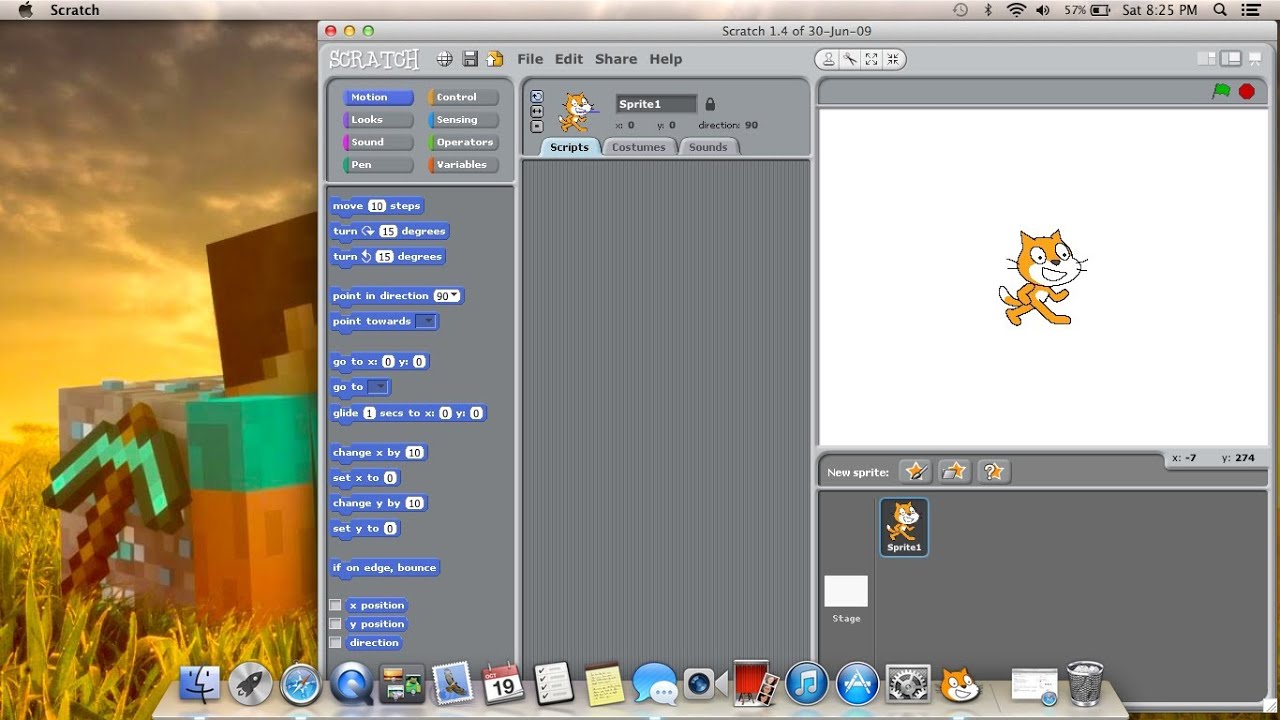Open the point in direction 90 dropdown
This screenshot has height=720, width=1280.
(x=455, y=296)
